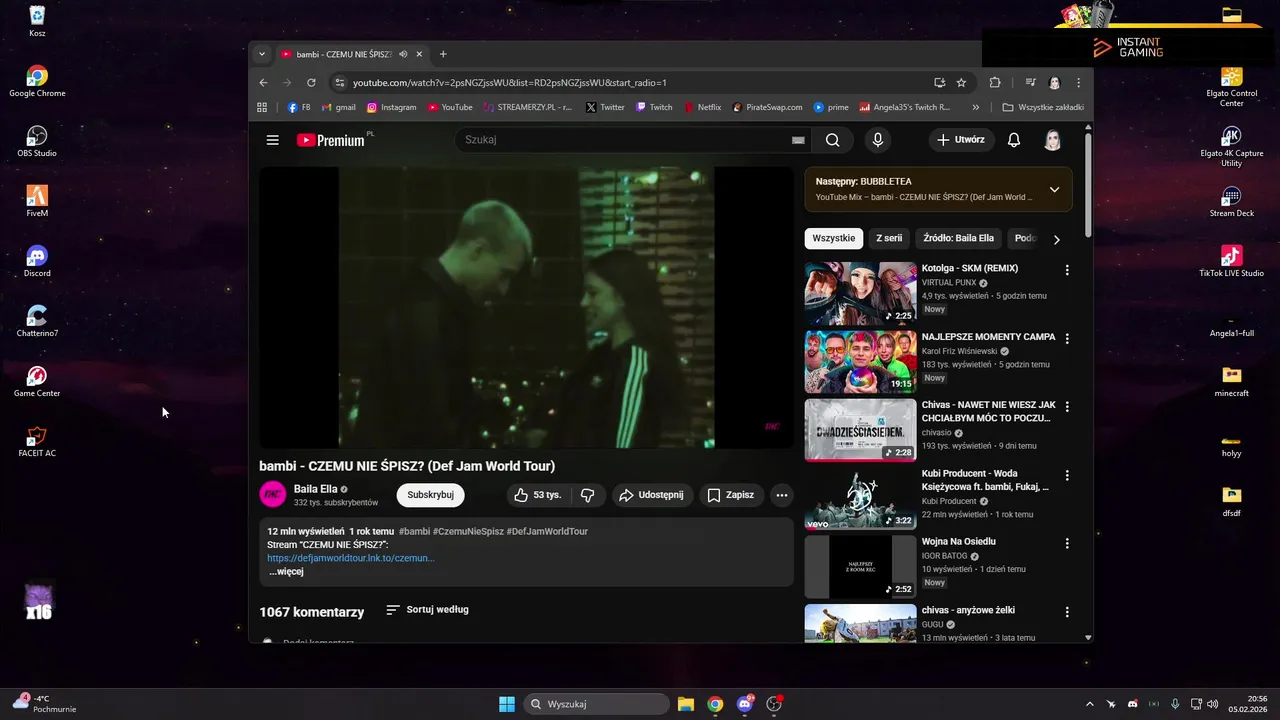Open the defjamworldtour.lnk.to link

coord(350,558)
